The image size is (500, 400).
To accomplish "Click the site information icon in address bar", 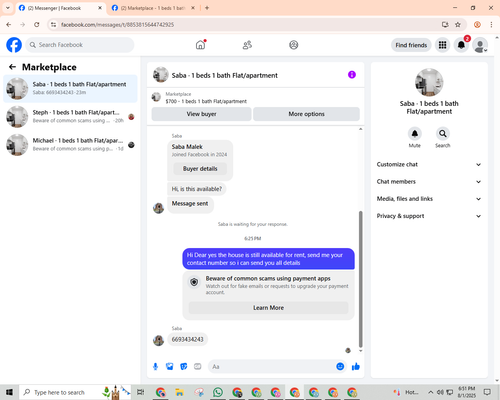I will [x=54, y=25].
